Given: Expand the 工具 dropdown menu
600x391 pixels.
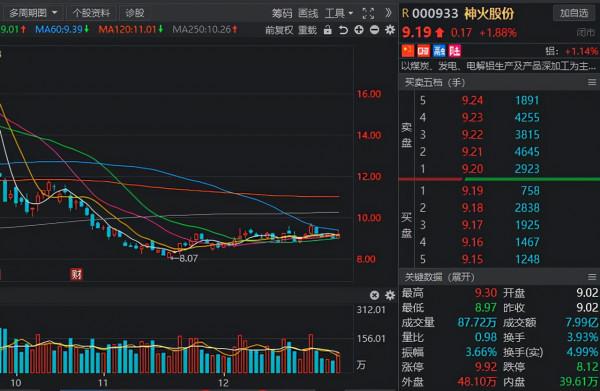Looking at the screenshot, I should tap(339, 13).
